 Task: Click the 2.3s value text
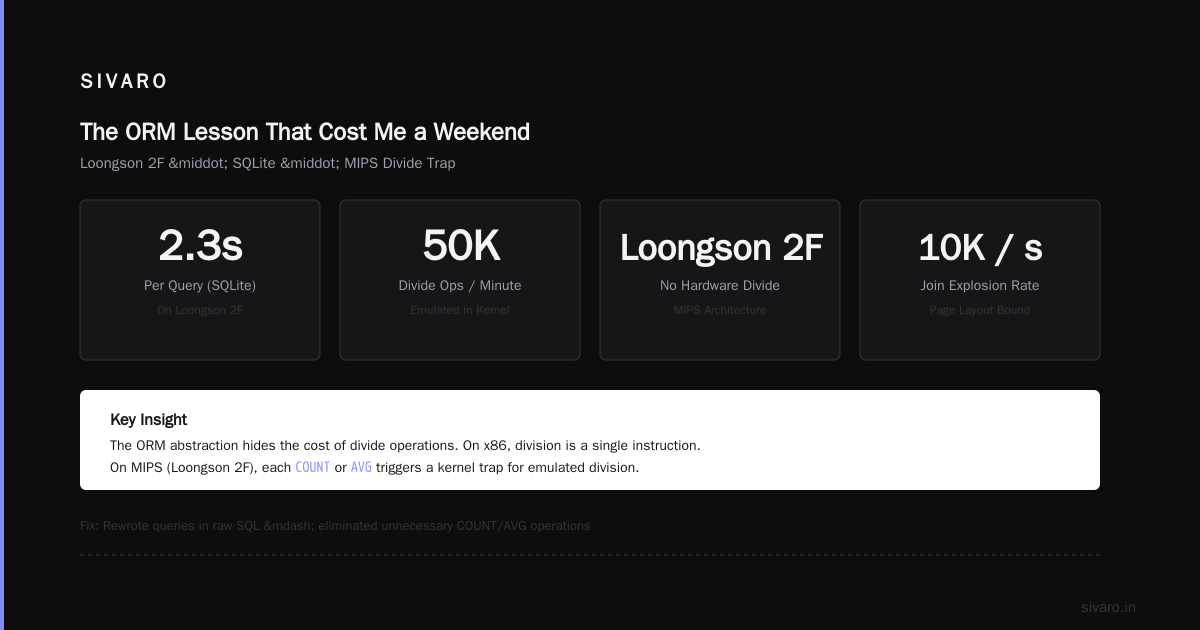pos(200,246)
